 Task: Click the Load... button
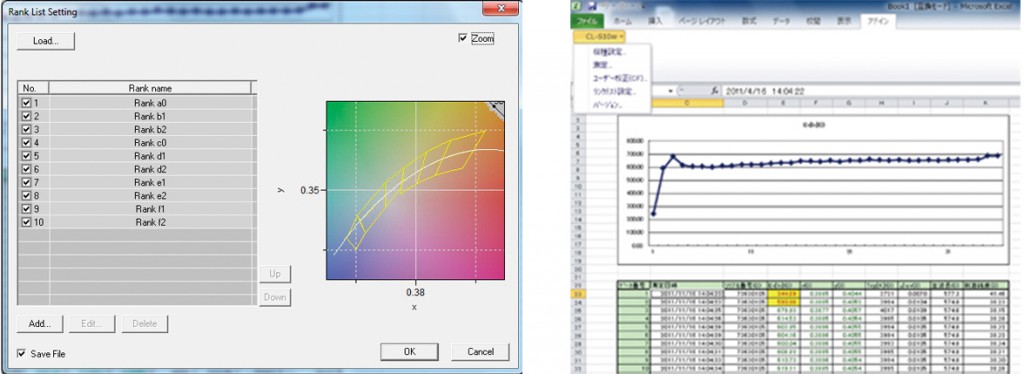click(46, 41)
